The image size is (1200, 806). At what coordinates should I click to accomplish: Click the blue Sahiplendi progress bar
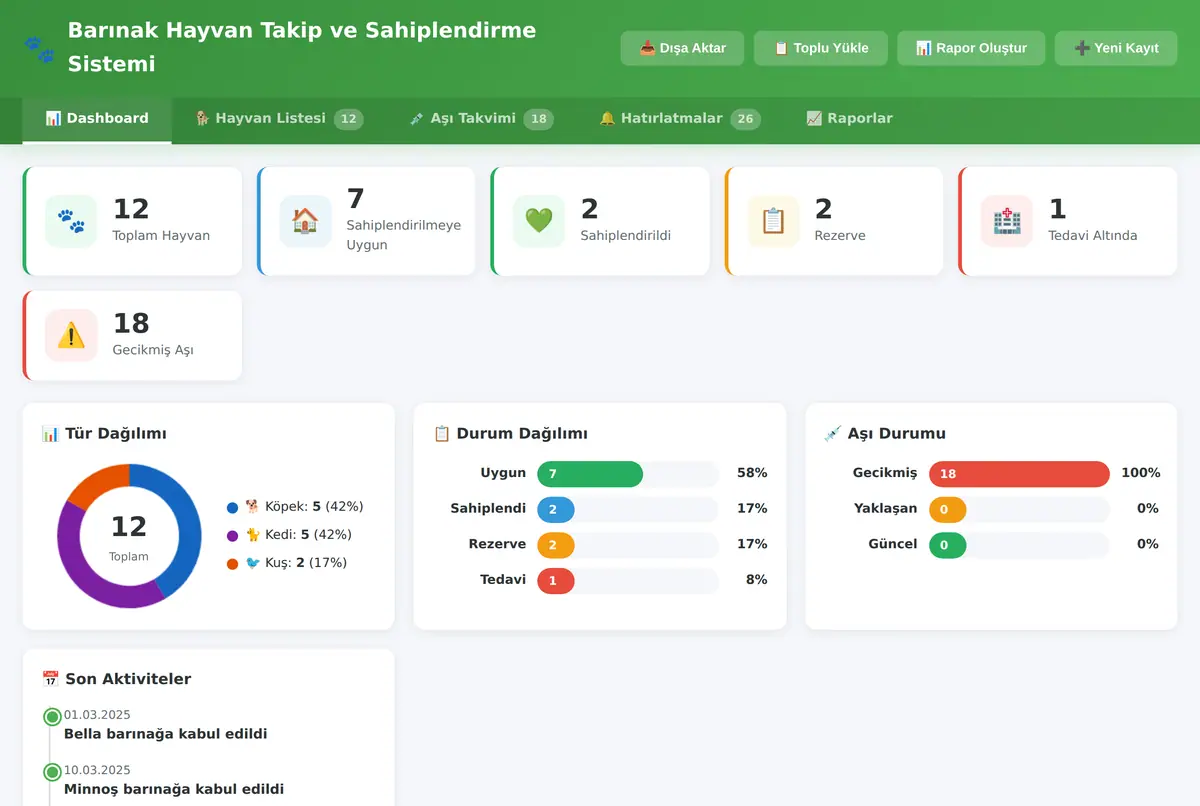click(x=556, y=509)
